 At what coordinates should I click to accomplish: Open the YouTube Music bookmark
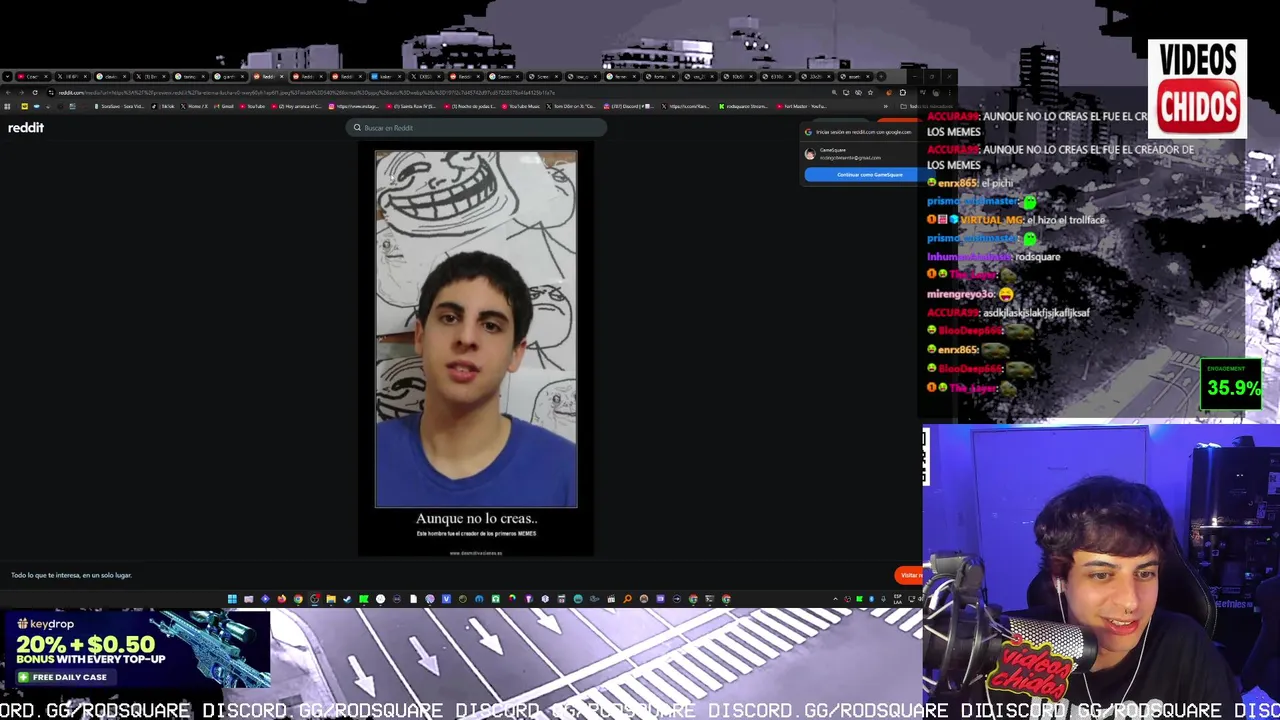[521, 106]
